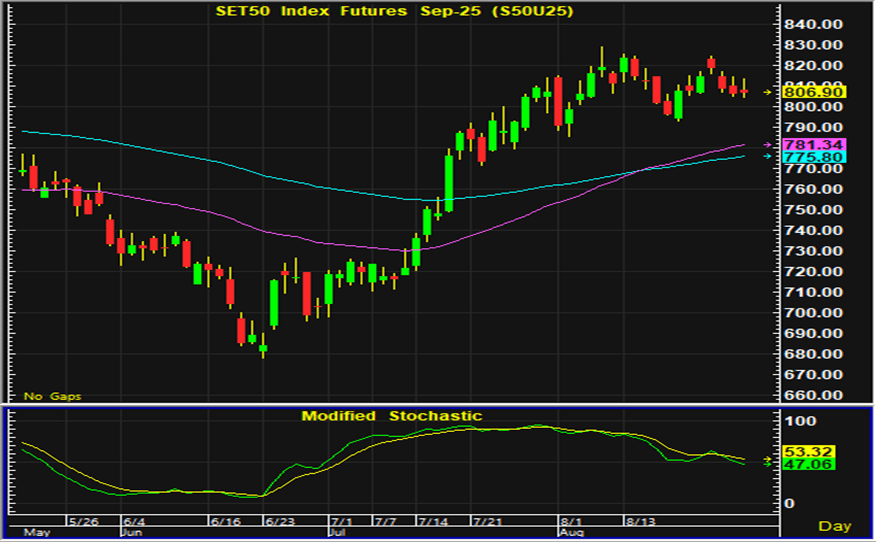Viewport: 876px width, 542px height.
Task: Click the yellow arrow beside 806.90
Action: tap(768, 92)
